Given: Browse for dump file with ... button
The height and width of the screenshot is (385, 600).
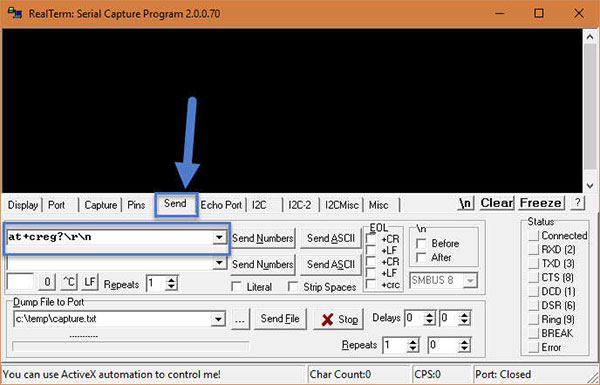Looking at the screenshot, I should [x=240, y=319].
